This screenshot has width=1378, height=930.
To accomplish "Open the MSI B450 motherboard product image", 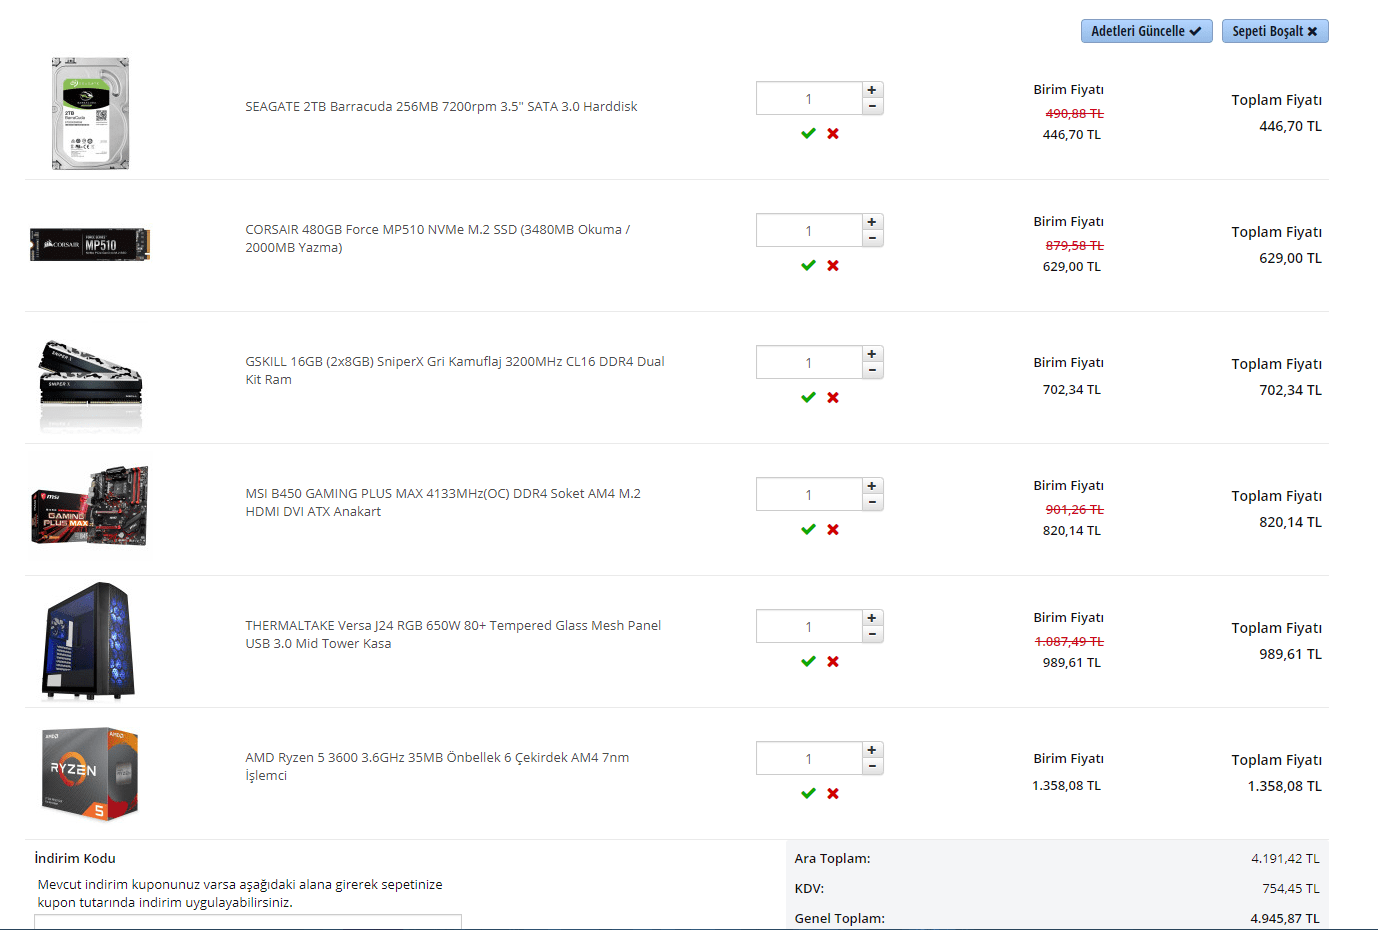I will pos(90,505).
